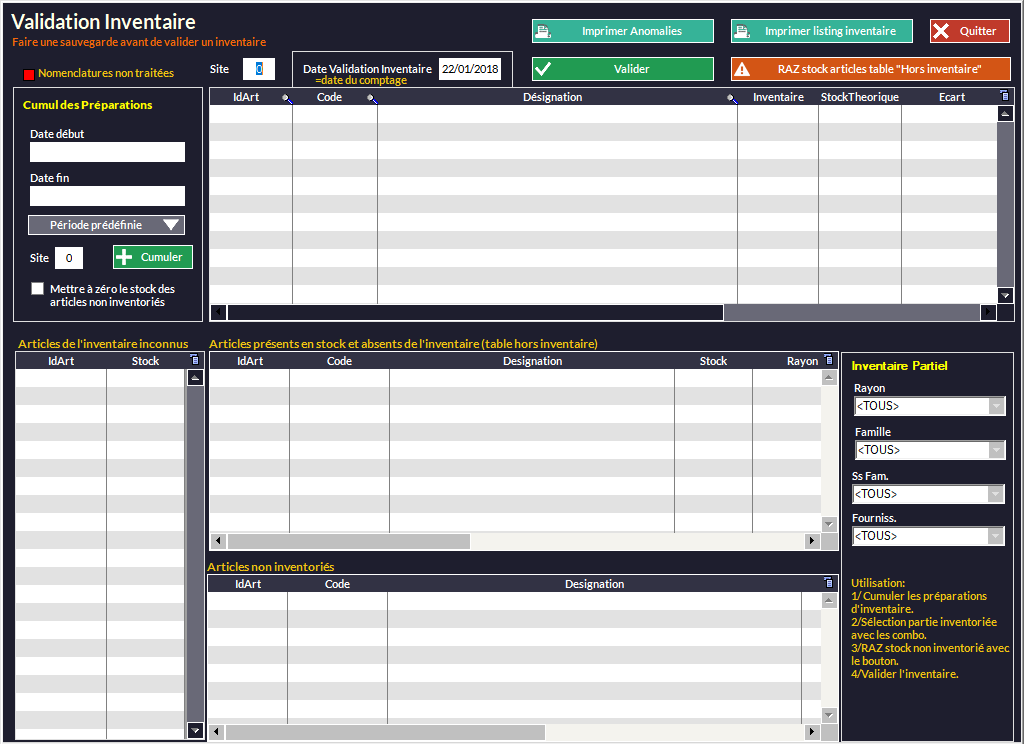Viewport: 1024px width, 744px height.
Task: Click search icon in Désignation column header
Action: tap(731, 98)
